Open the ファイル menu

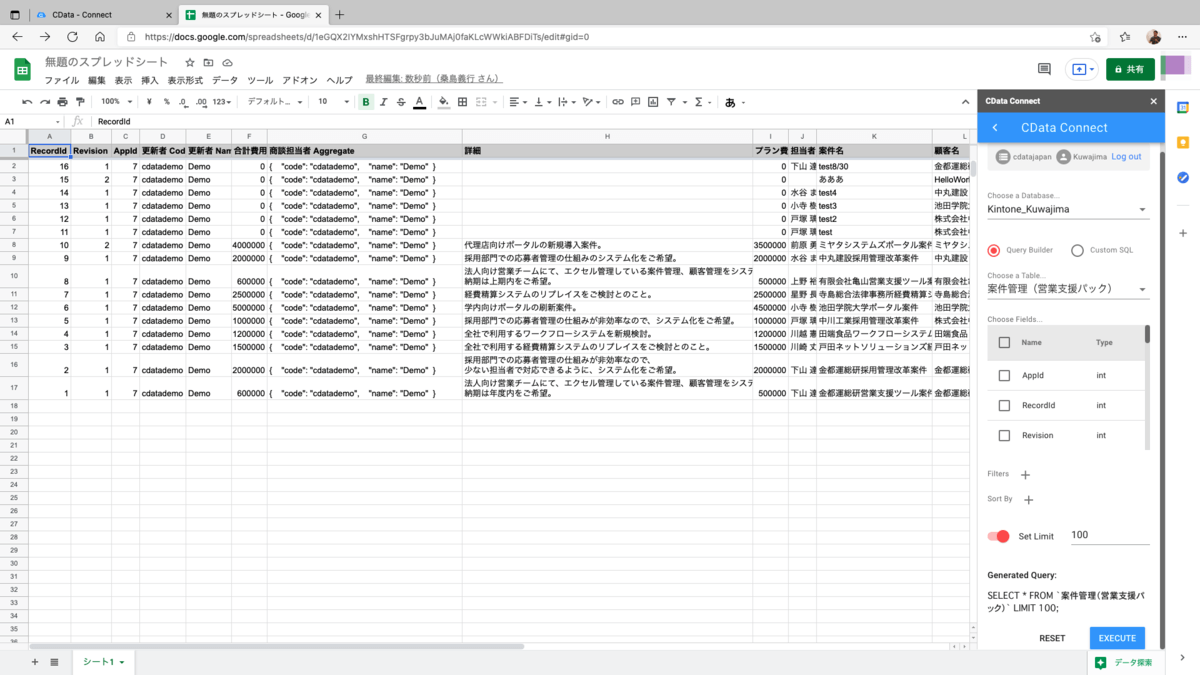point(61,80)
